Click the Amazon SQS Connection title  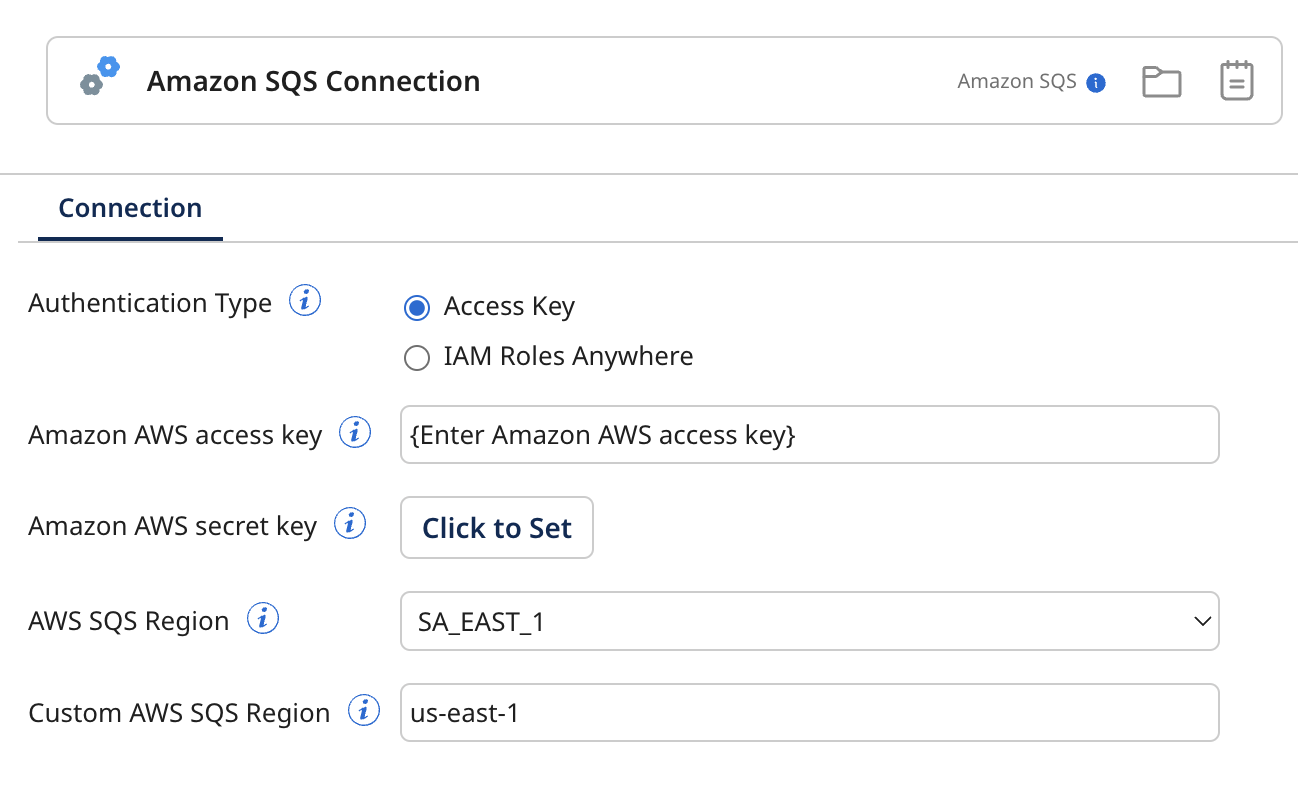[314, 81]
